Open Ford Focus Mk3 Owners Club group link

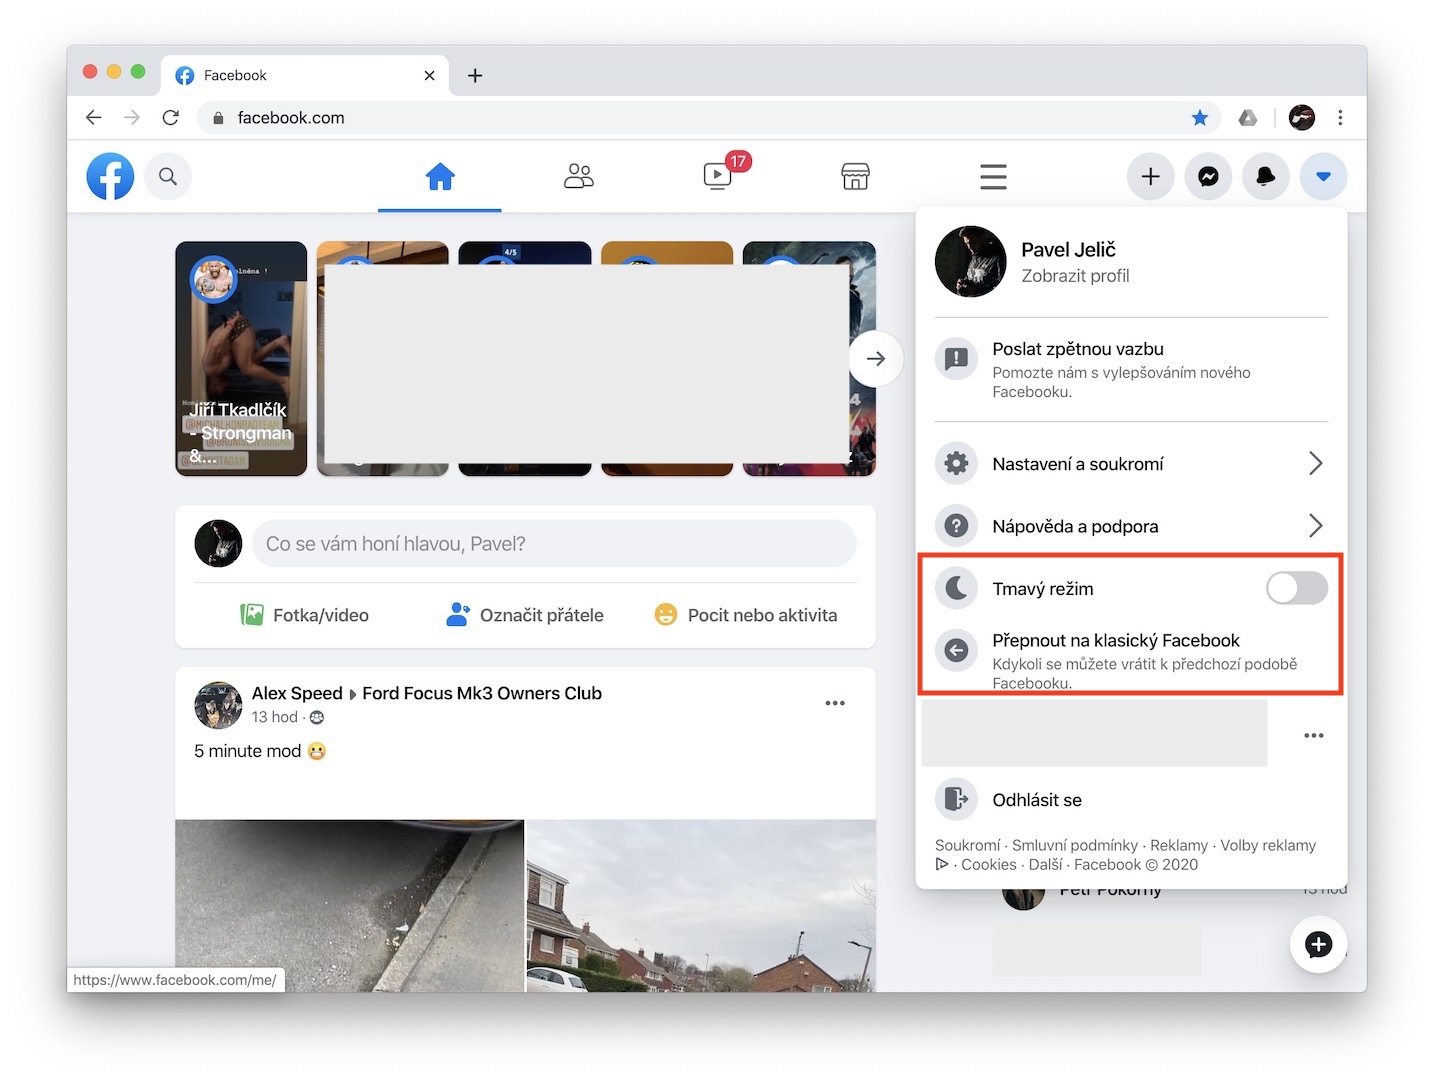pyautogui.click(x=482, y=693)
